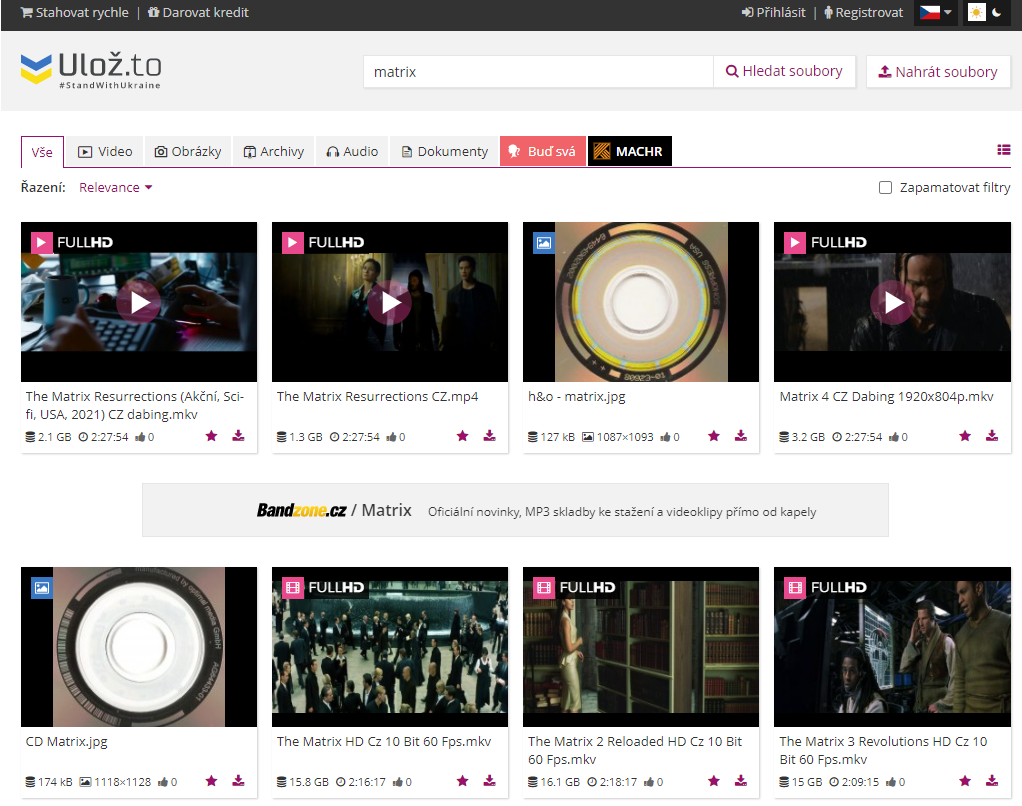Open the Czech flag language dropdown
1022x806 pixels.
point(935,13)
